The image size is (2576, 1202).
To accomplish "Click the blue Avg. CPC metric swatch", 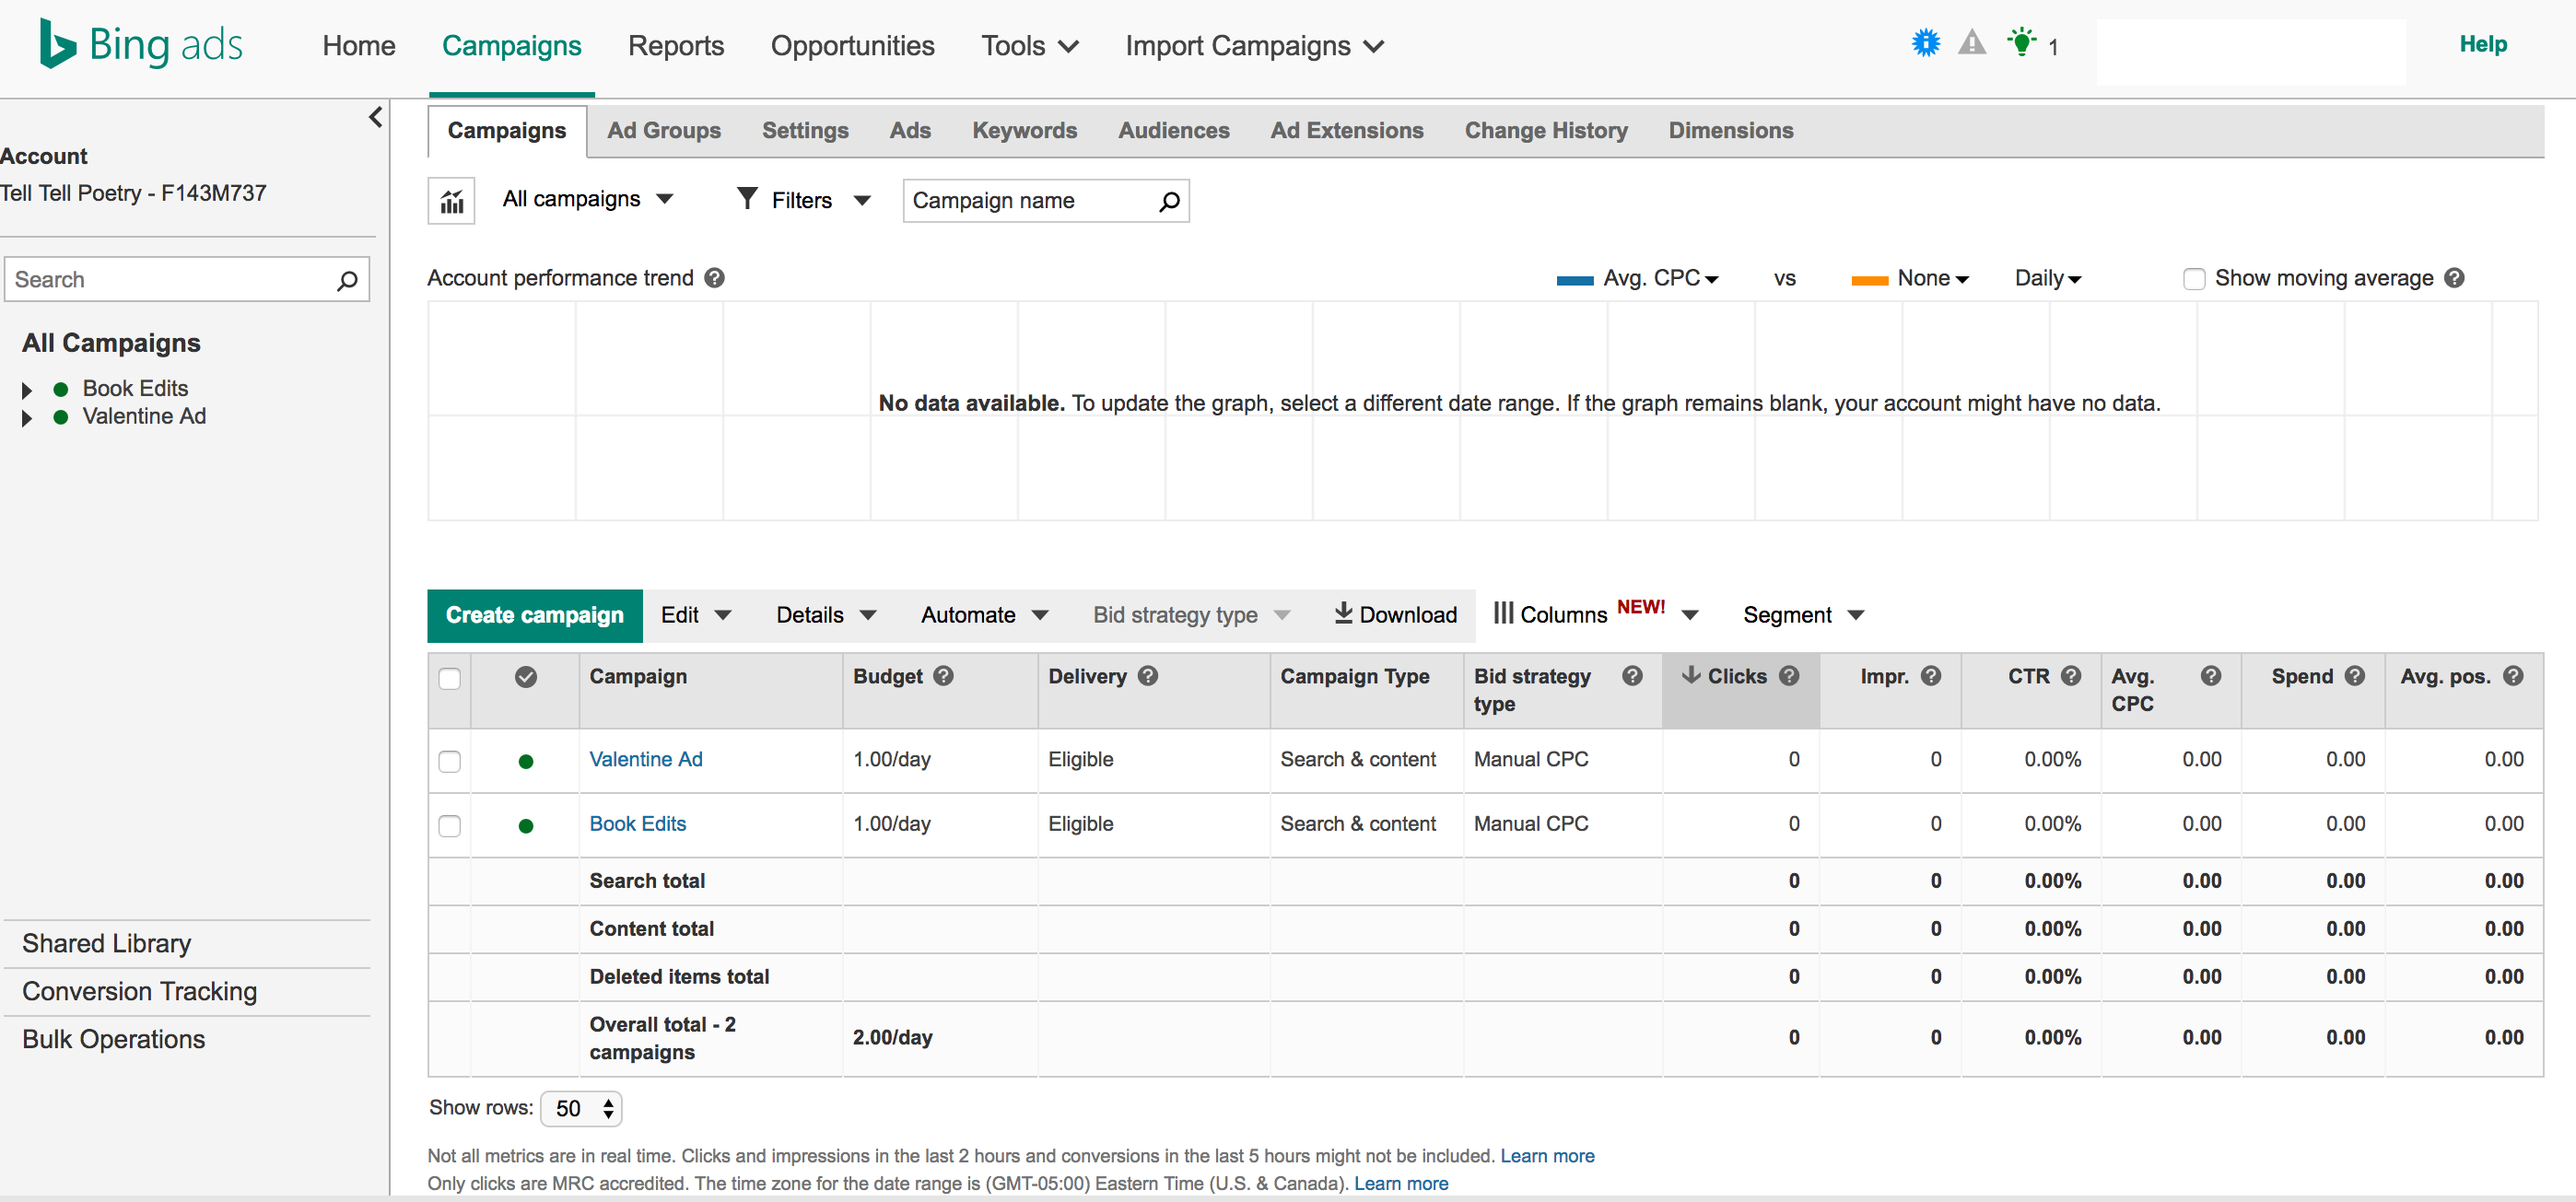I will point(1575,280).
